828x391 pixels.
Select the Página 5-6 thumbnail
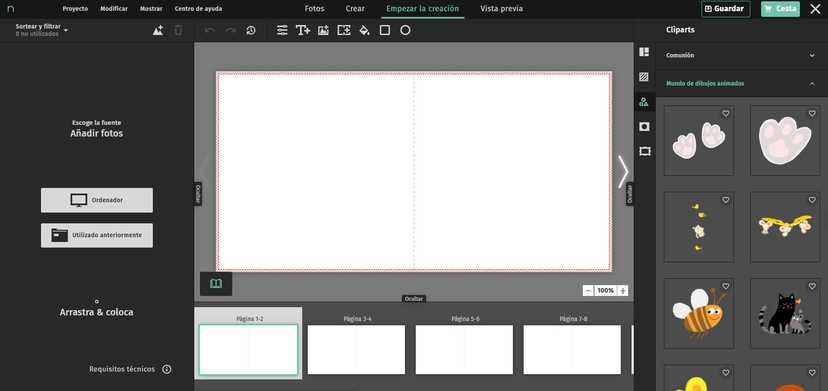coord(464,350)
